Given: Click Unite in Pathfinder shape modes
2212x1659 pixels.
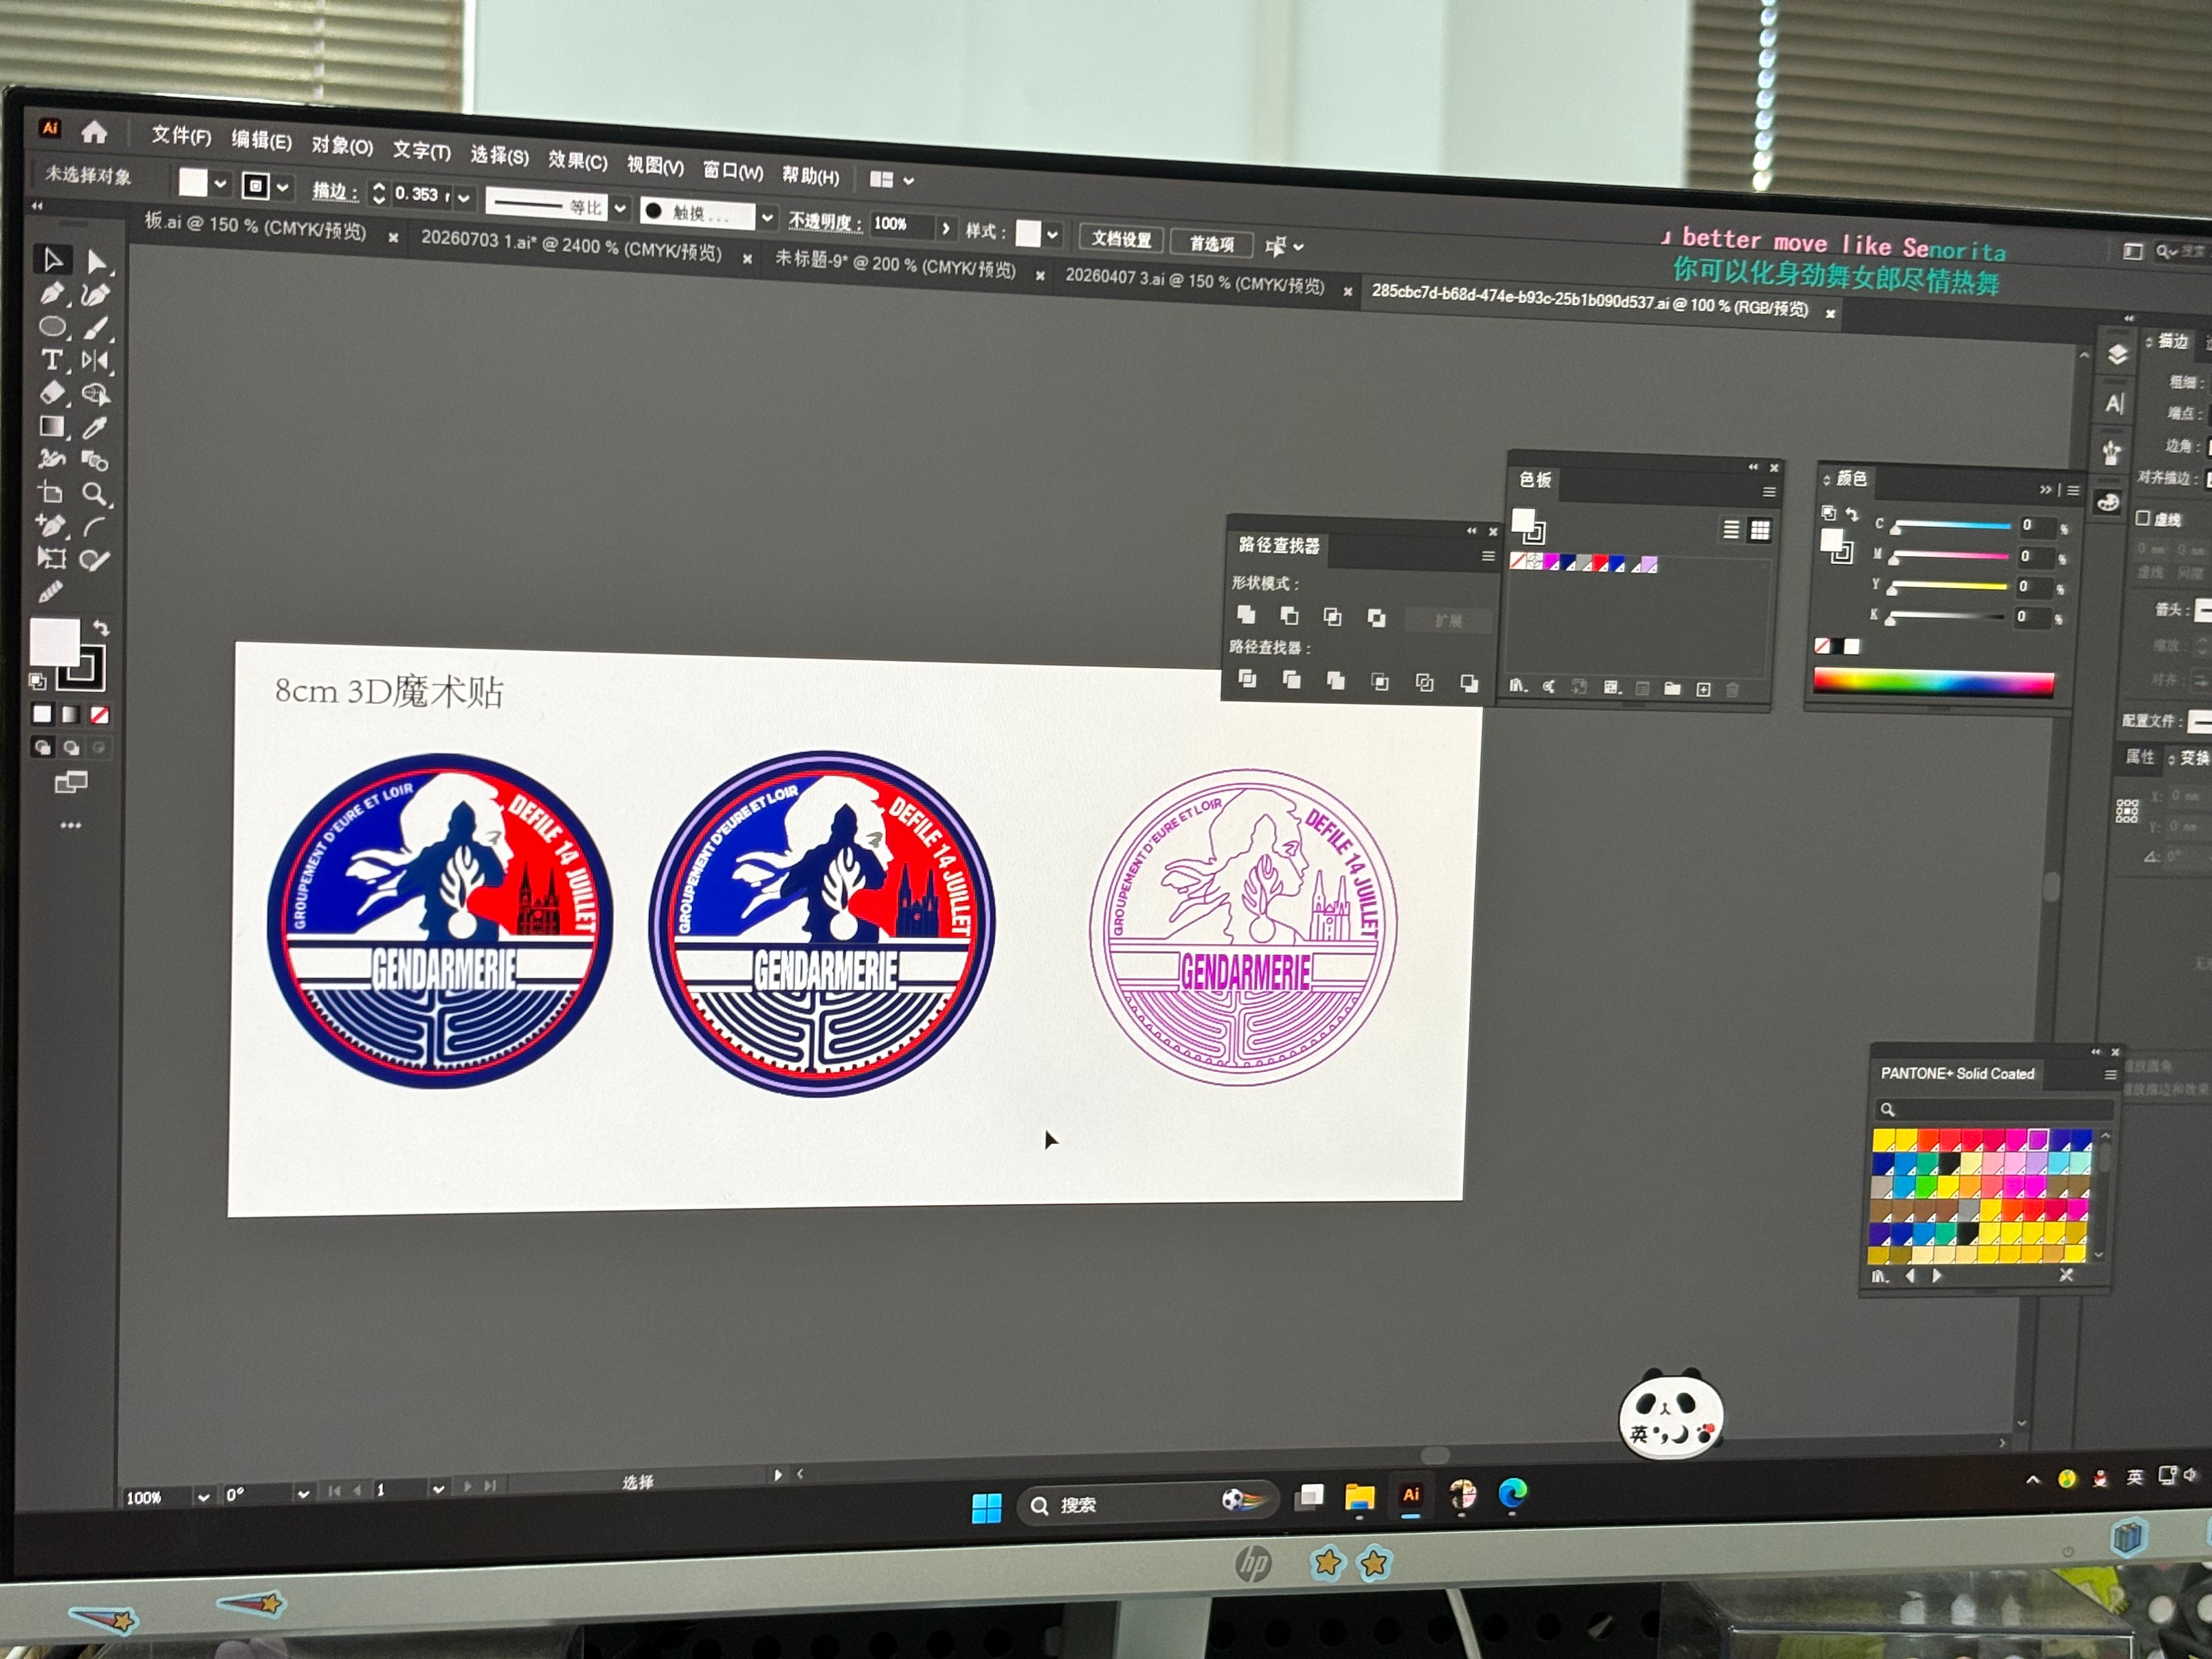Looking at the screenshot, I should click(1246, 615).
